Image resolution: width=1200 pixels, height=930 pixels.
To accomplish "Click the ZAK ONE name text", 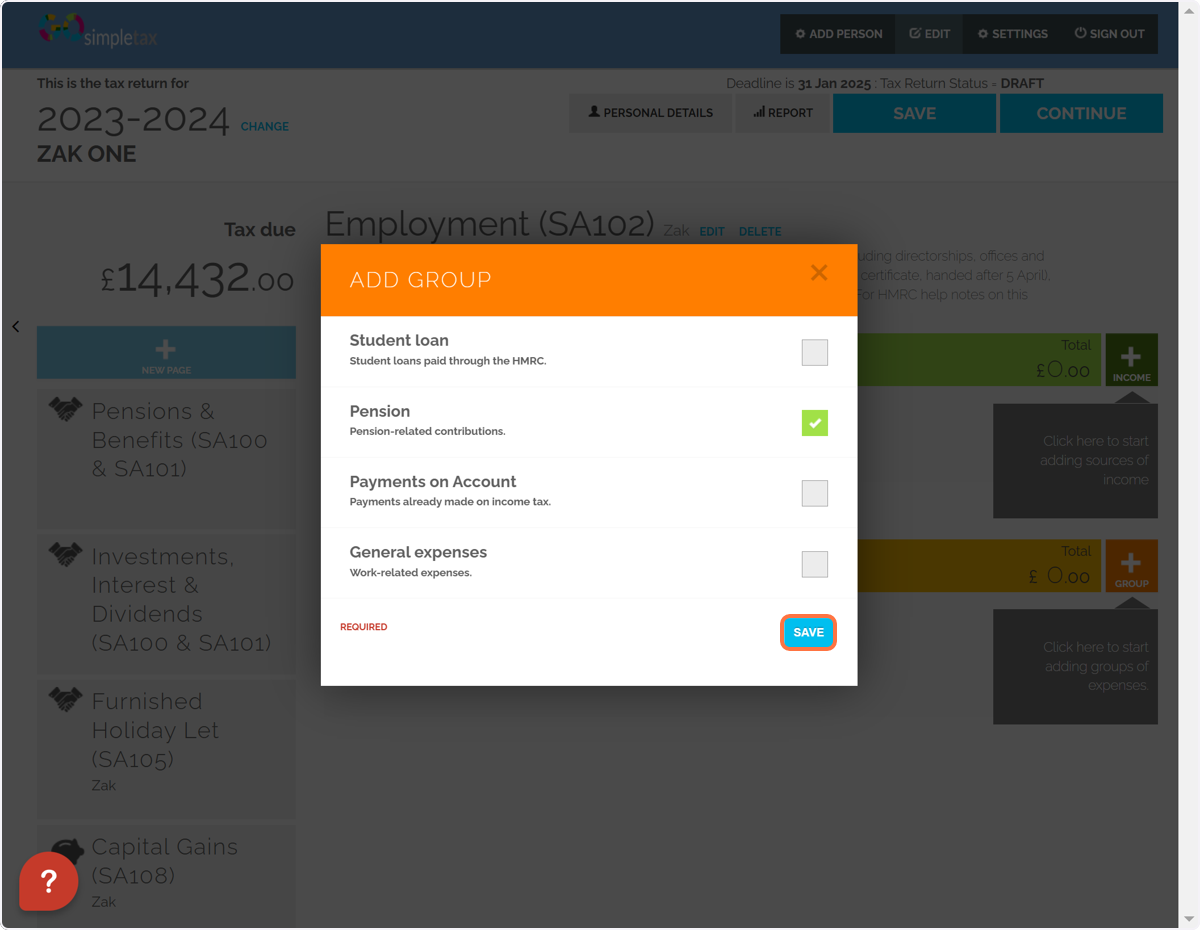I will click(x=87, y=154).
